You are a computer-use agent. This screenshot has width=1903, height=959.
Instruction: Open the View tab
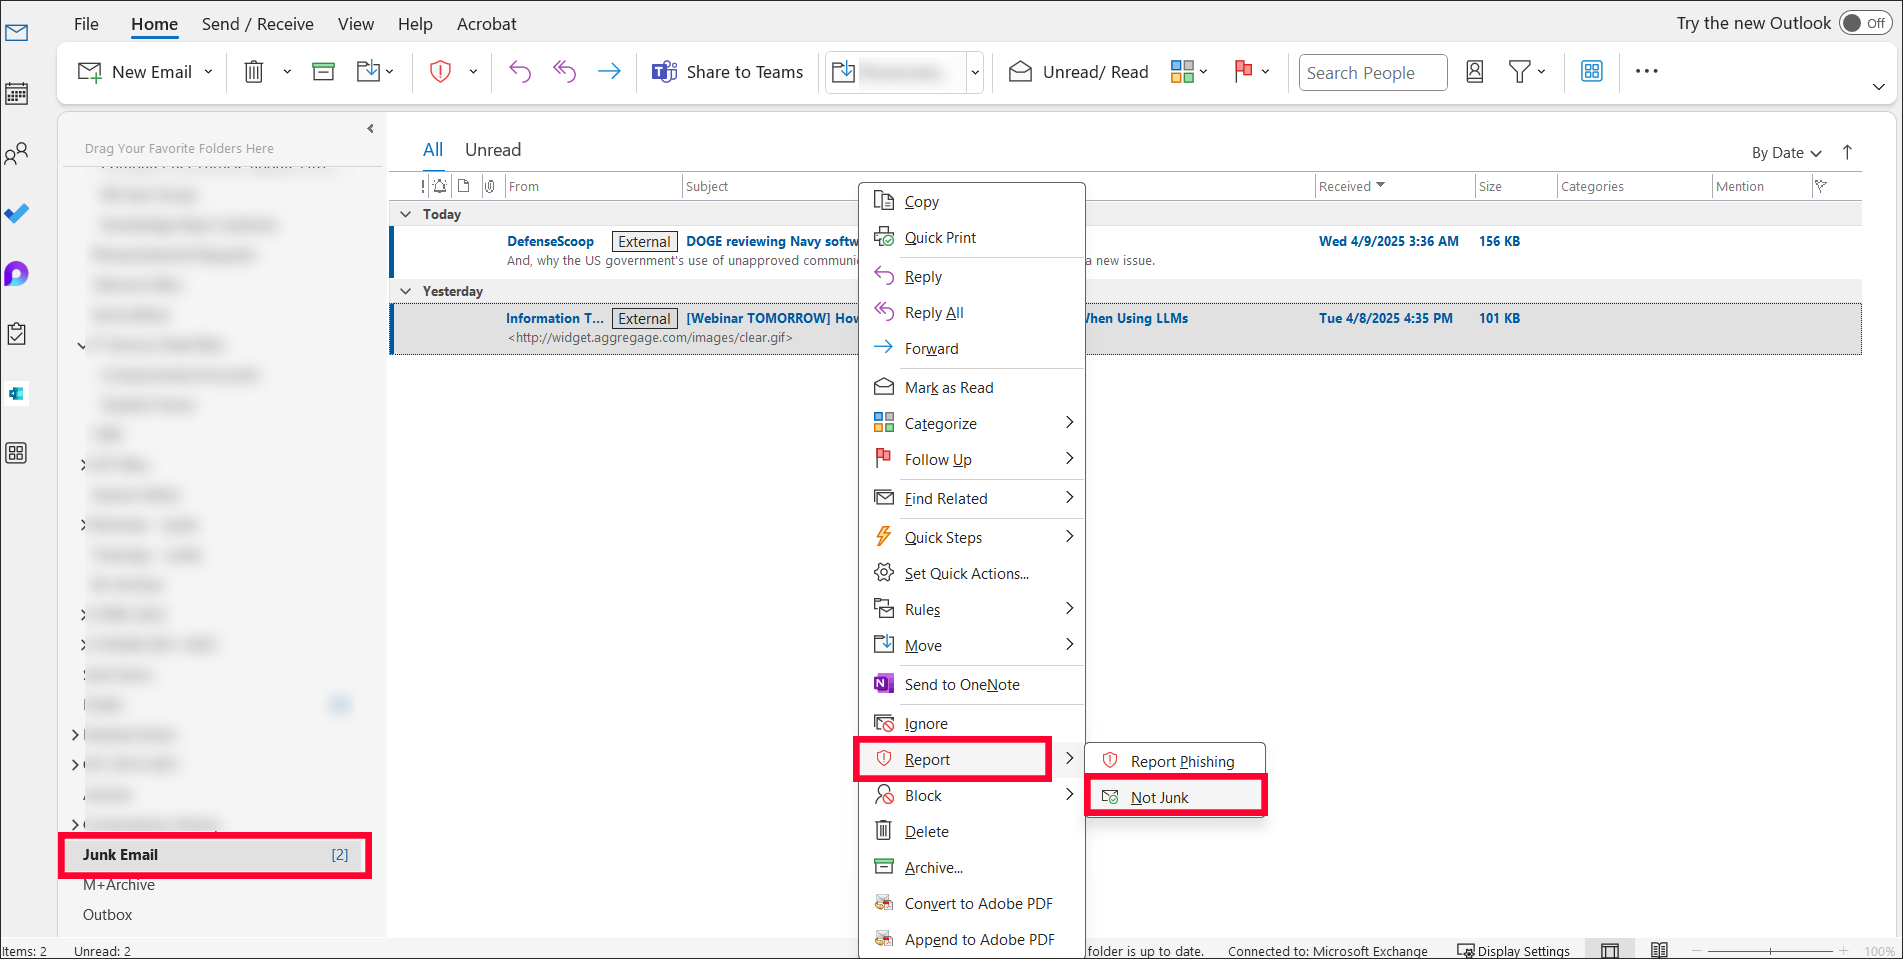click(356, 24)
